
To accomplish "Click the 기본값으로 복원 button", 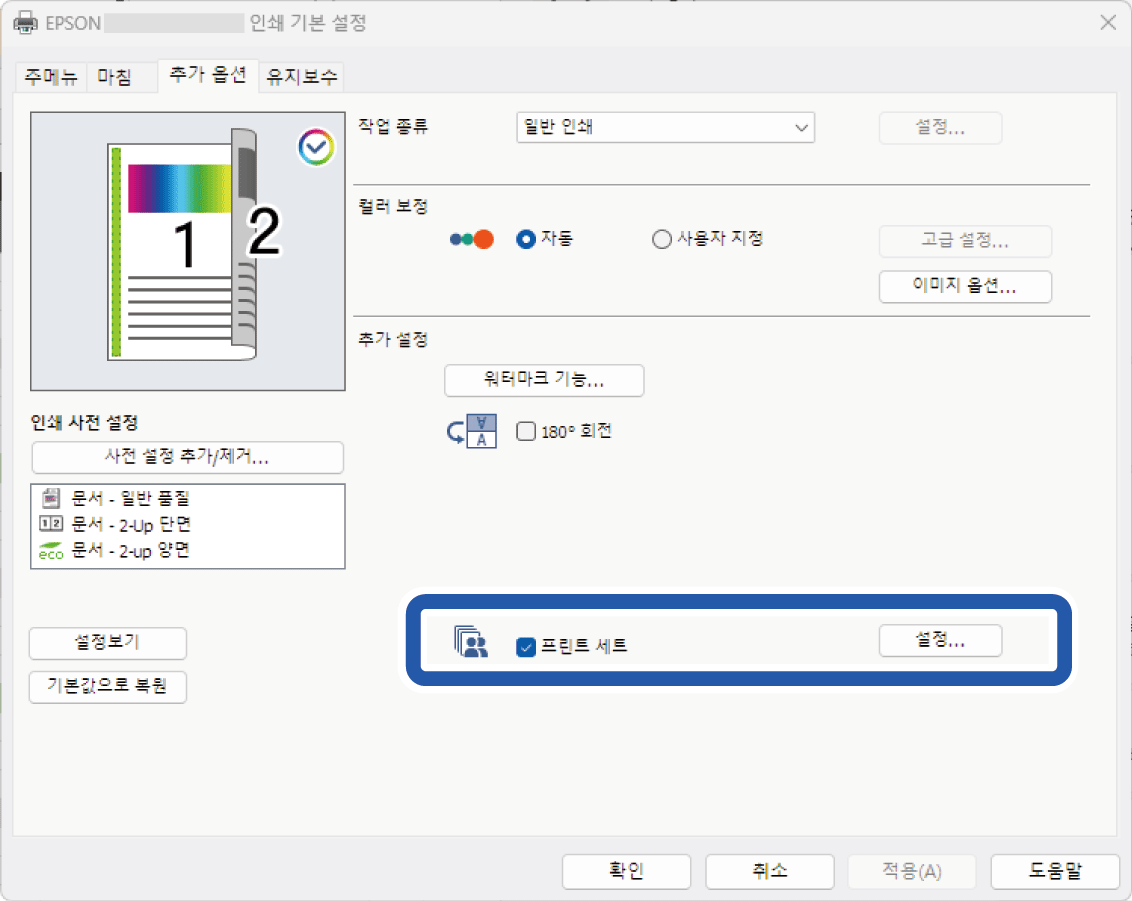I will (x=108, y=687).
